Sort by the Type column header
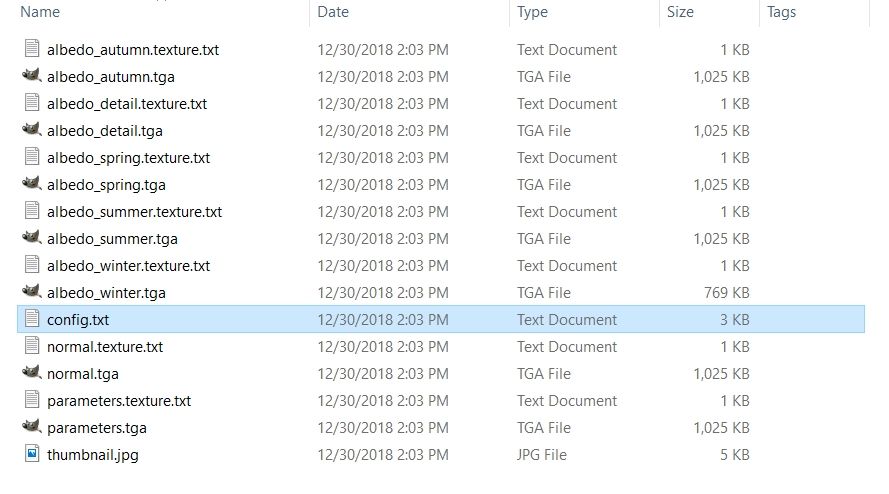889x494 pixels. pyautogui.click(x=533, y=12)
